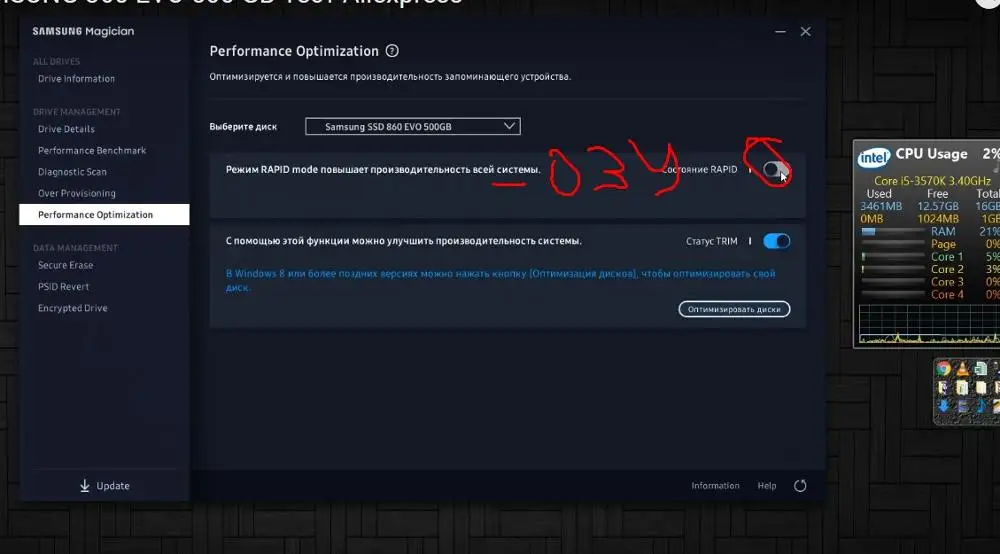Screen dimensions: 1000x554
Task: Click the CPU Usage gadget title
Action: pos(931,154)
